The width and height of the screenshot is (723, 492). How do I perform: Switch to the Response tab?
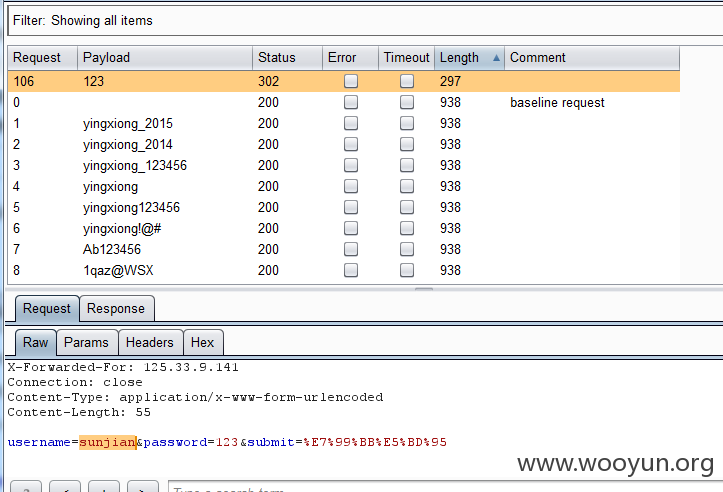pyautogui.click(x=116, y=308)
